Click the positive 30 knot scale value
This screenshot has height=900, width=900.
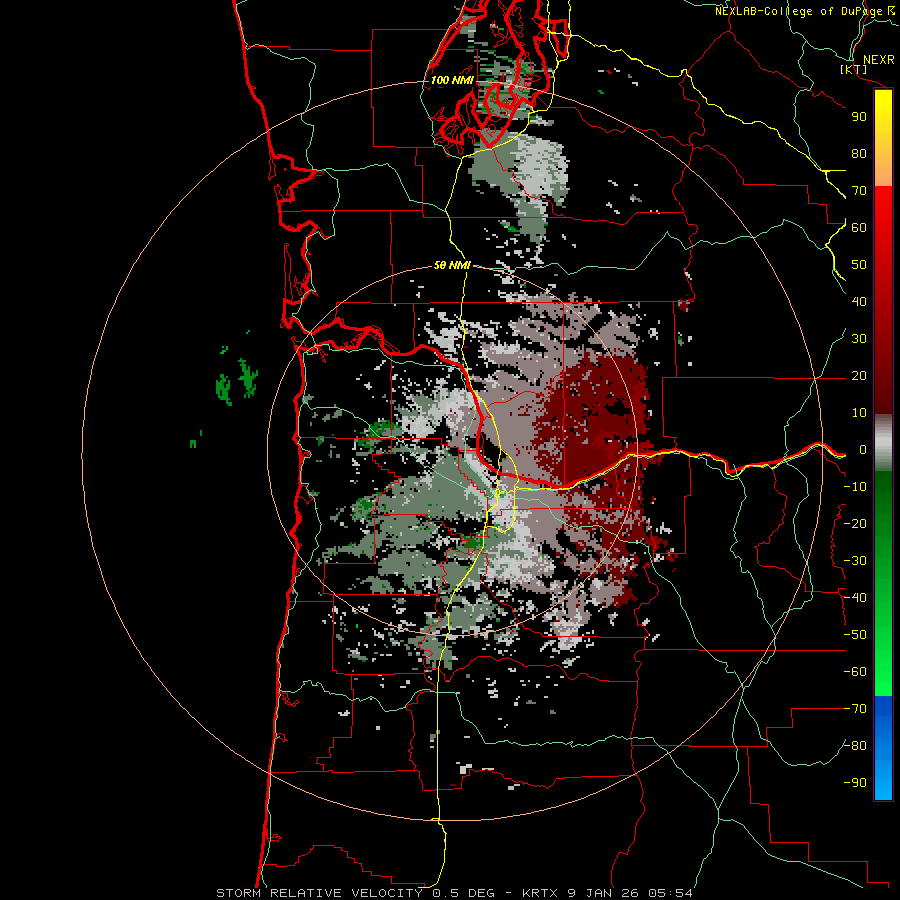859,339
